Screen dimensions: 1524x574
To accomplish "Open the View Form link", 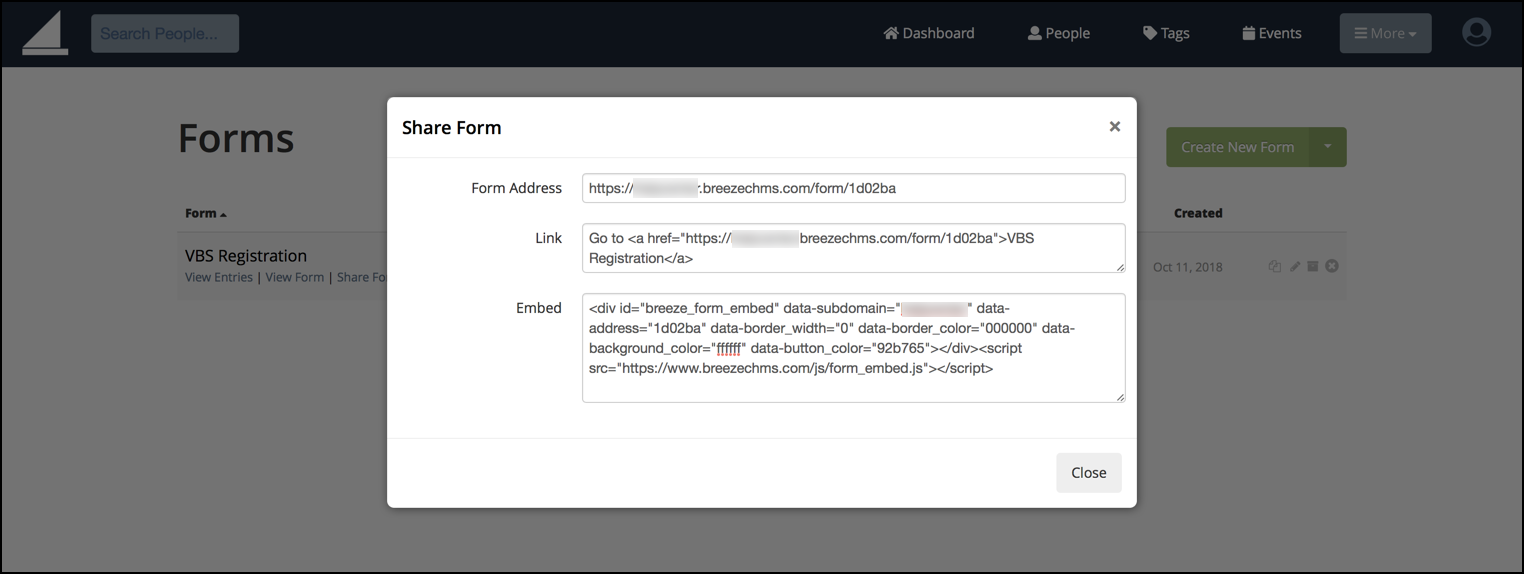I will click(295, 277).
